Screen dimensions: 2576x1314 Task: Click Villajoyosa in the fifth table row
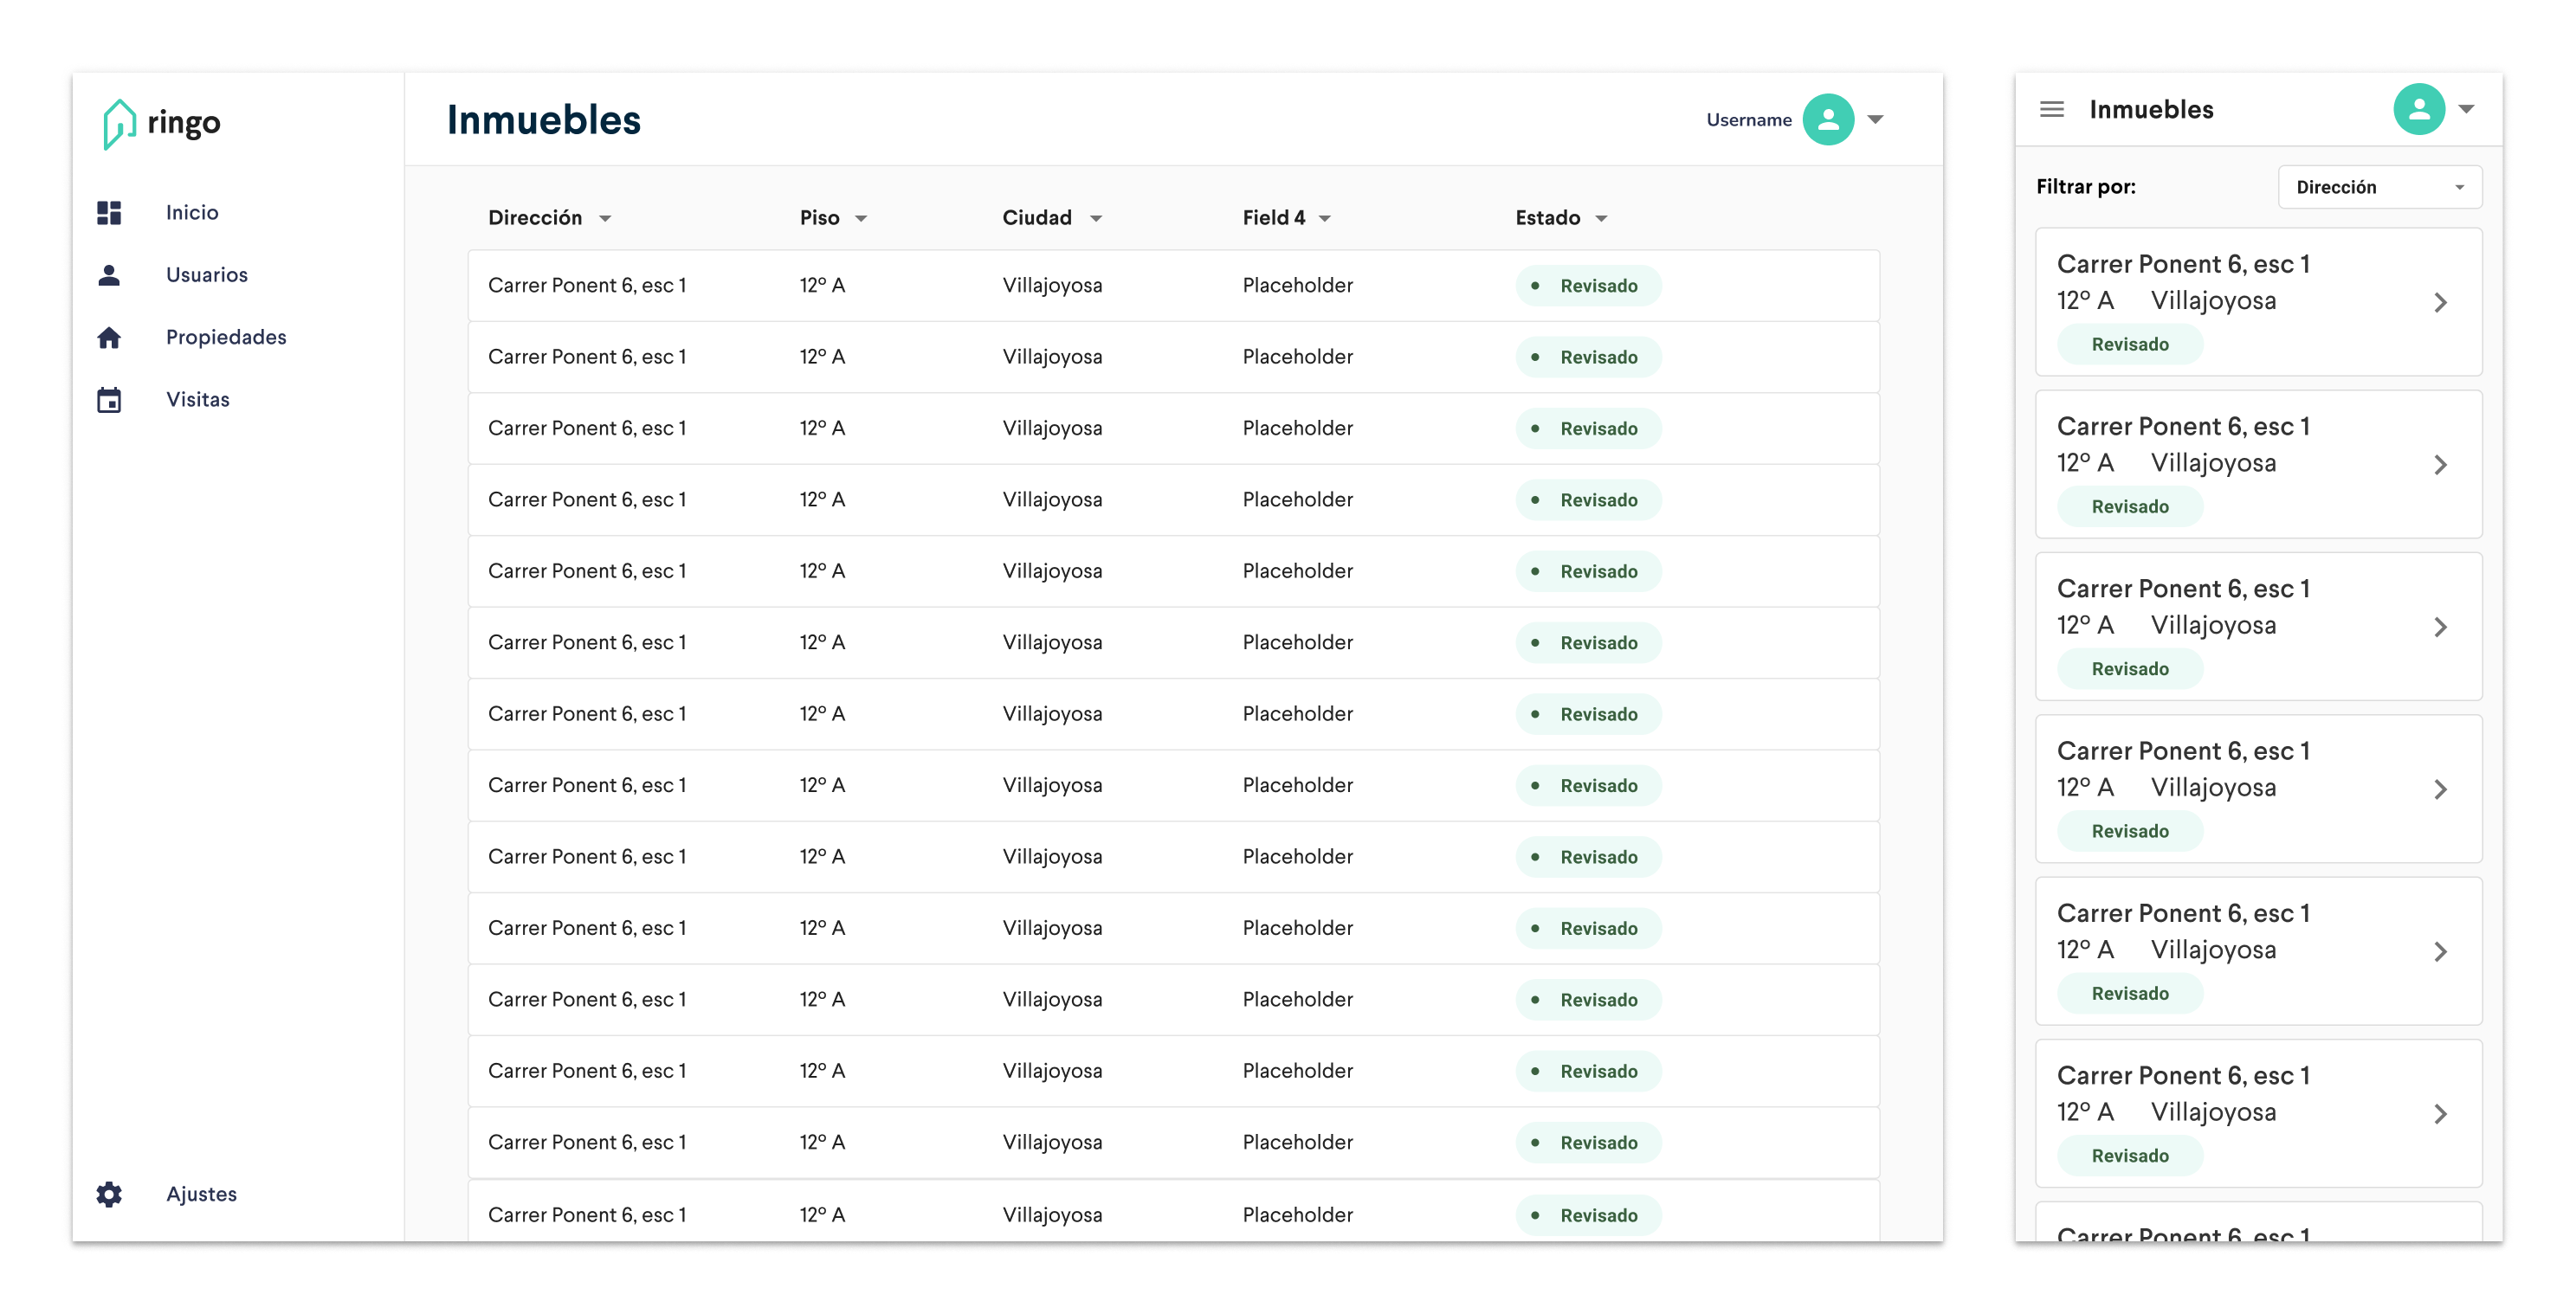point(1052,572)
